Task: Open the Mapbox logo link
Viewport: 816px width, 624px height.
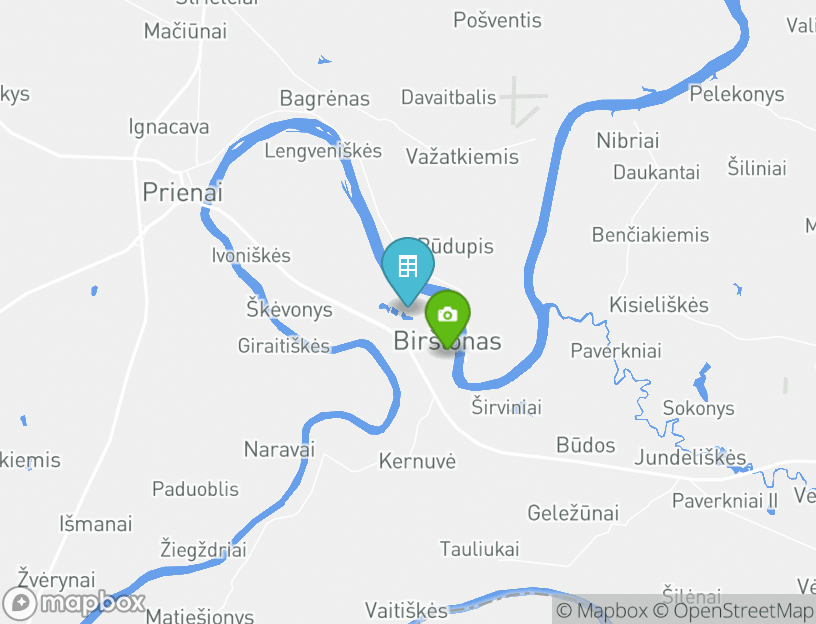Action: 73,603
